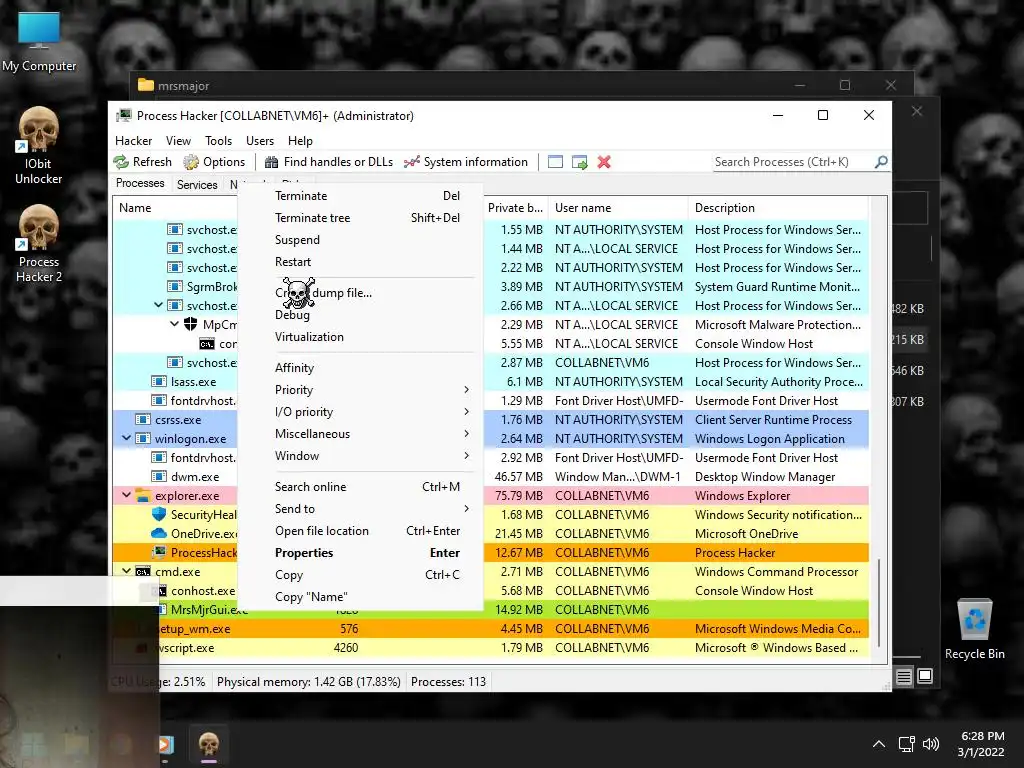
Task: Collapse the cmd.exe tree node
Action: 126,571
